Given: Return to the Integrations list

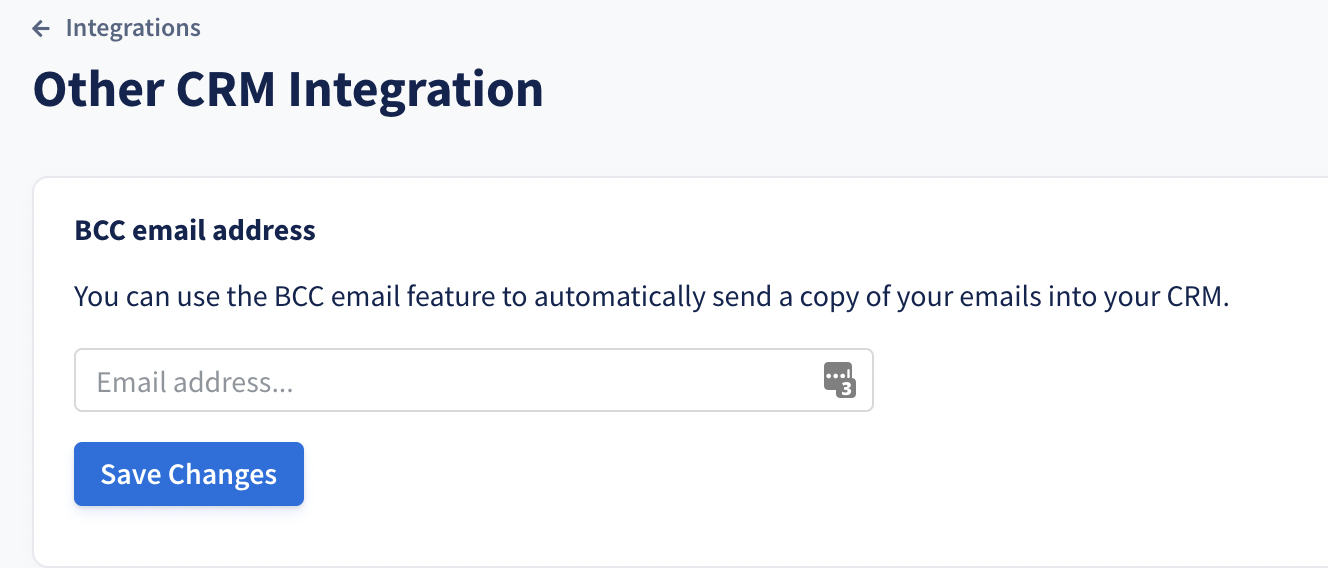Looking at the screenshot, I should tap(133, 28).
